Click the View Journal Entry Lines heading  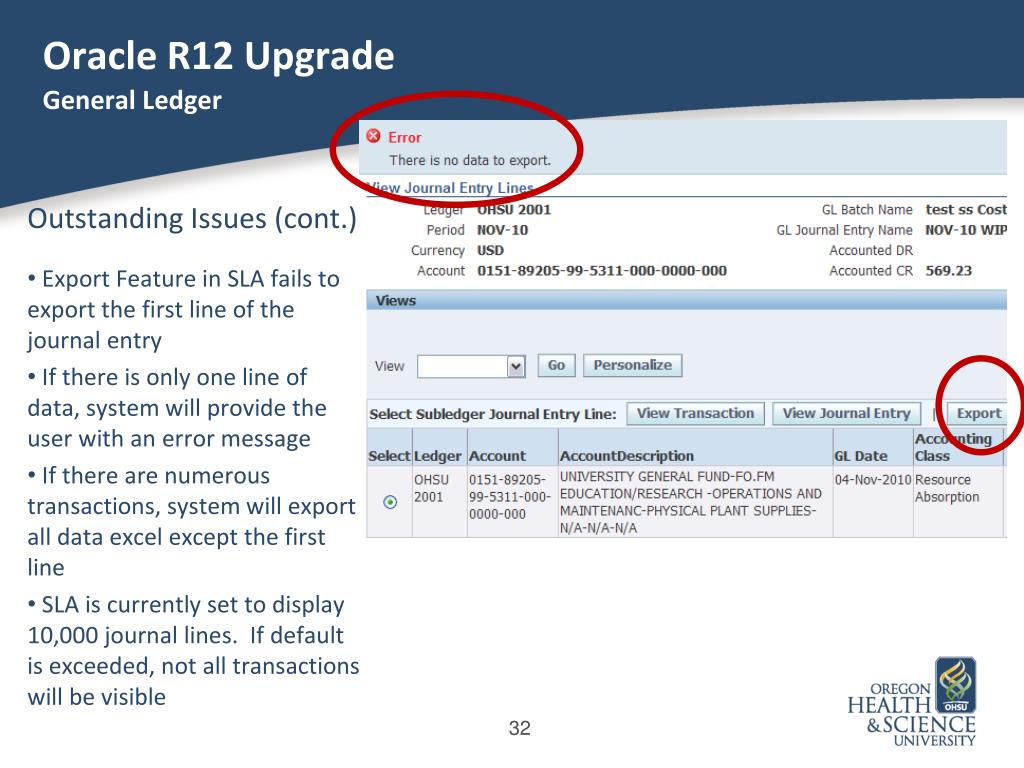(449, 188)
